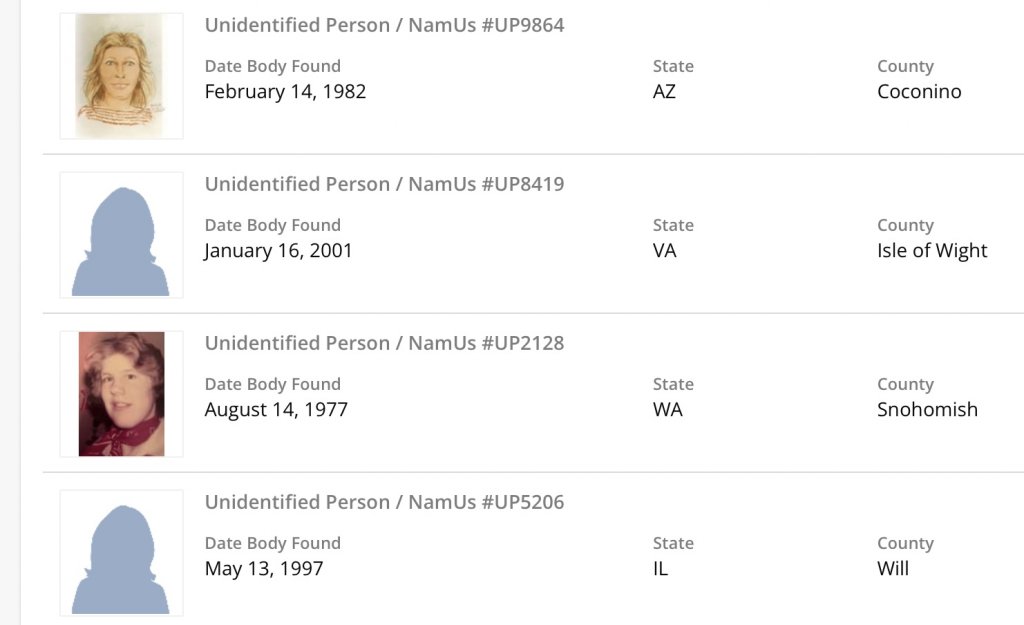Open the photo thumbnail for case UP2128
The width and height of the screenshot is (1024, 625).
(121, 394)
